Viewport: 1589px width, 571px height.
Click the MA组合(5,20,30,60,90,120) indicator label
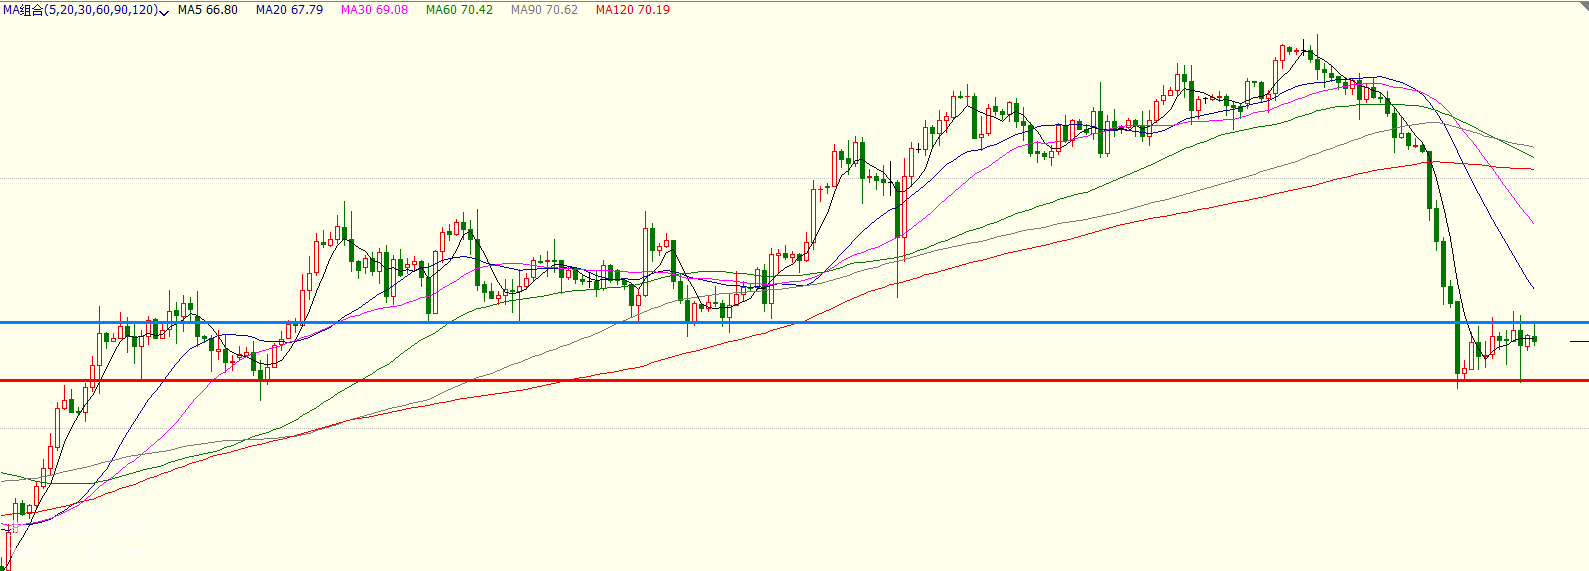coord(80,10)
